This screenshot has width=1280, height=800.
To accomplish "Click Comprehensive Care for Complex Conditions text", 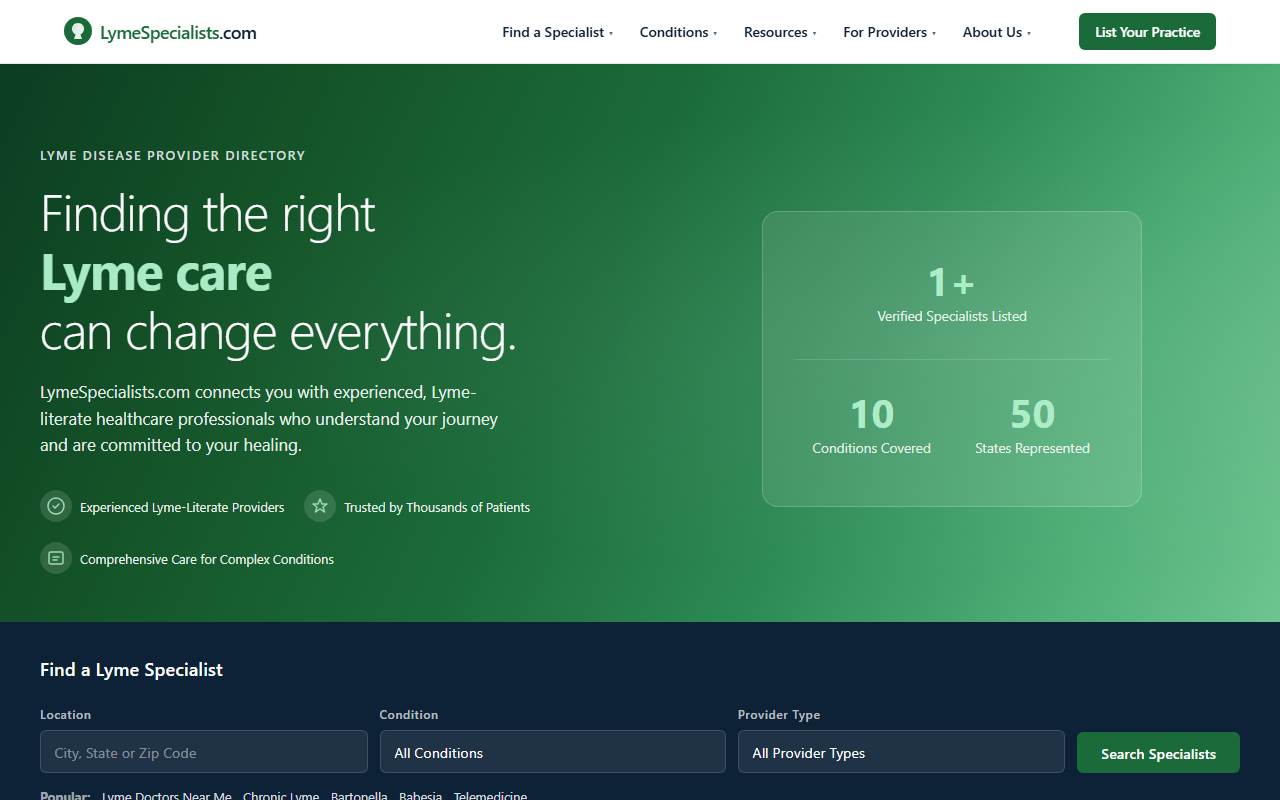I will [x=207, y=559].
